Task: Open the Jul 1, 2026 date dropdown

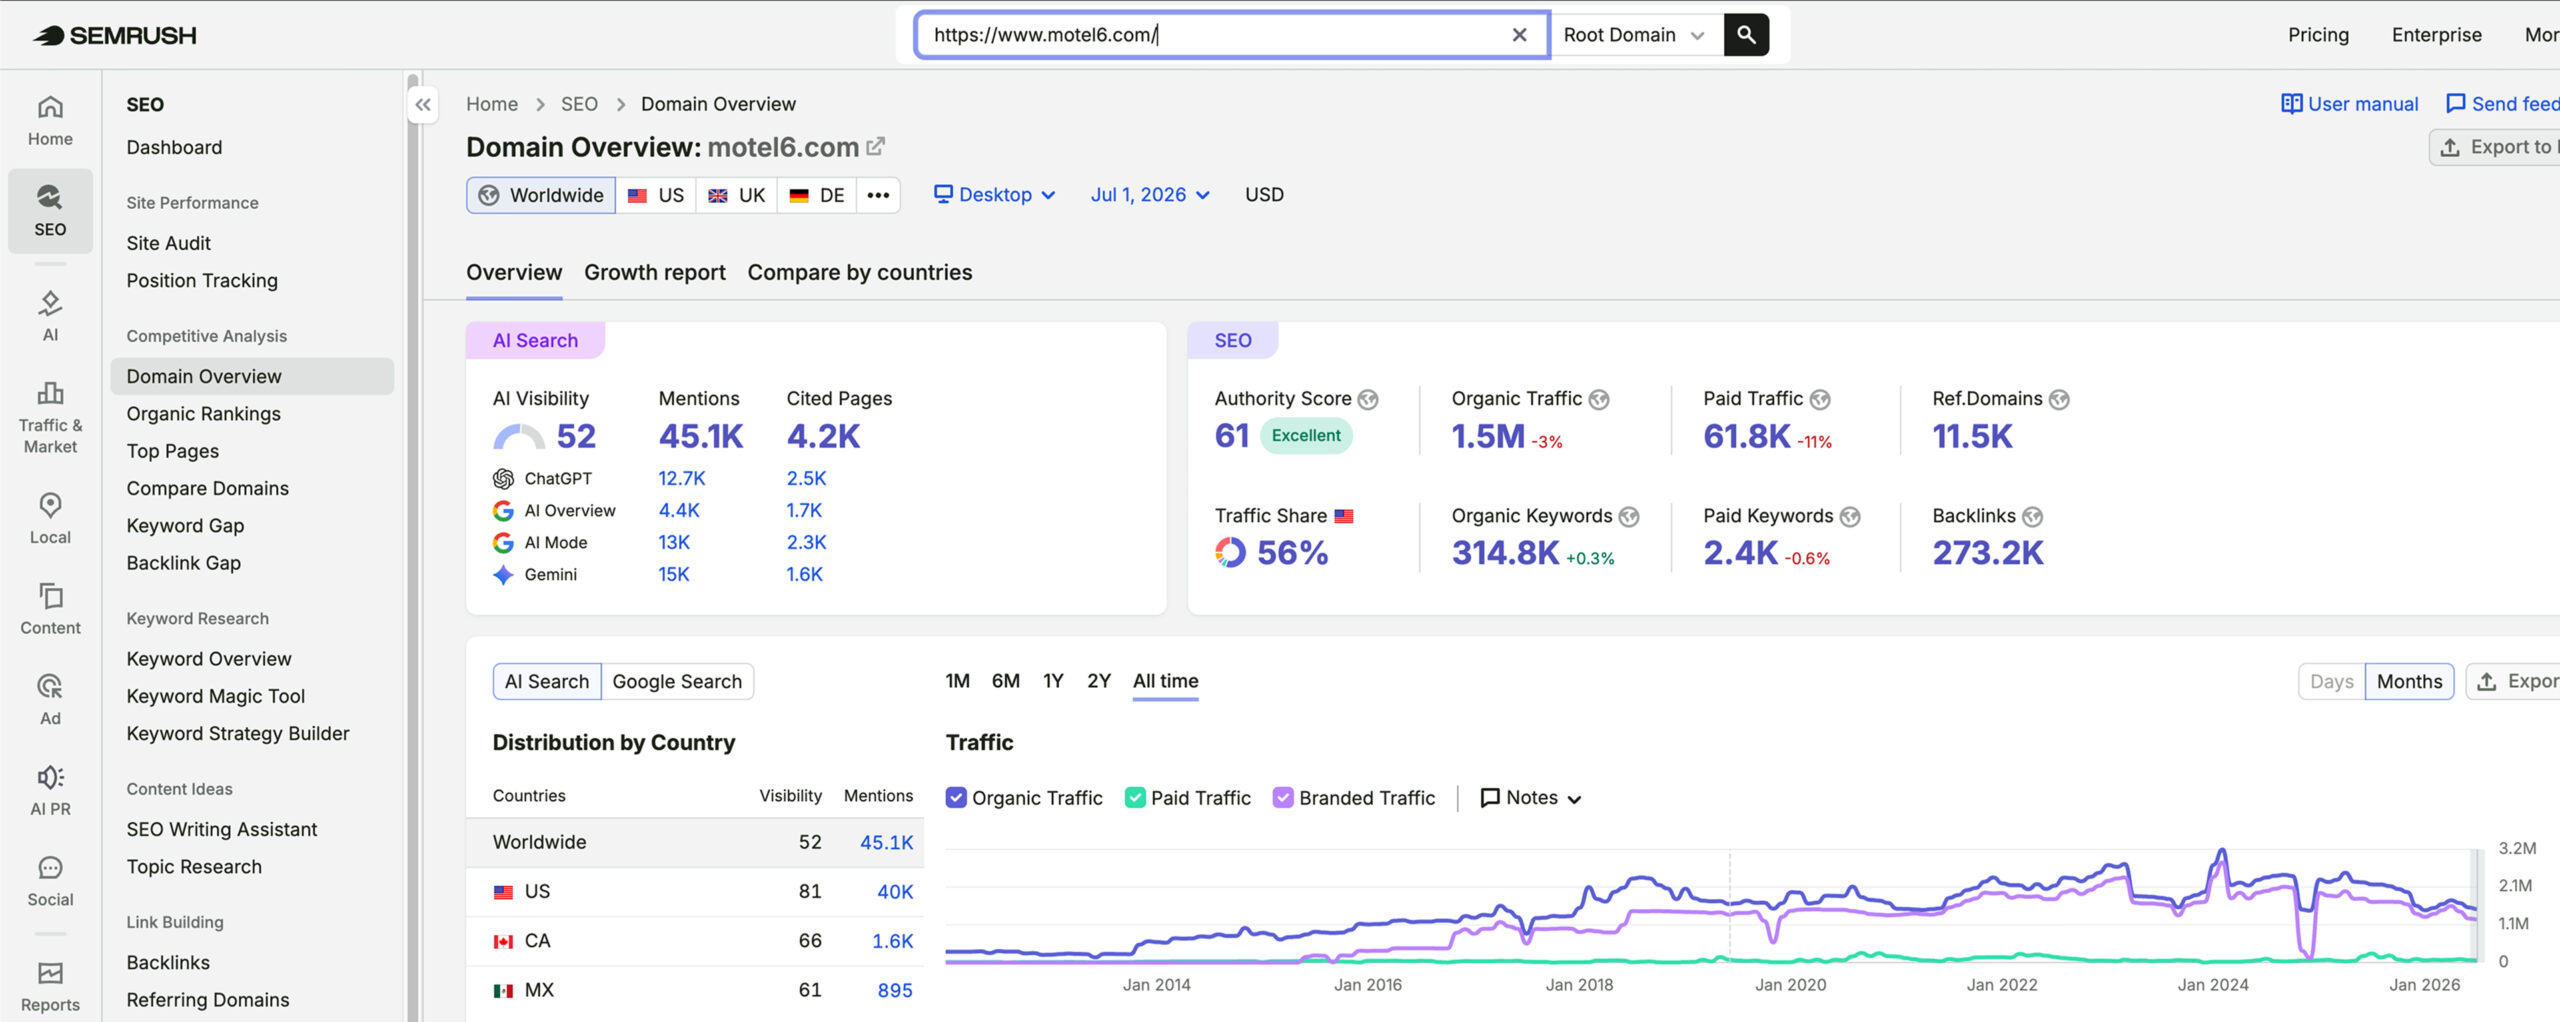Action: coord(1150,195)
